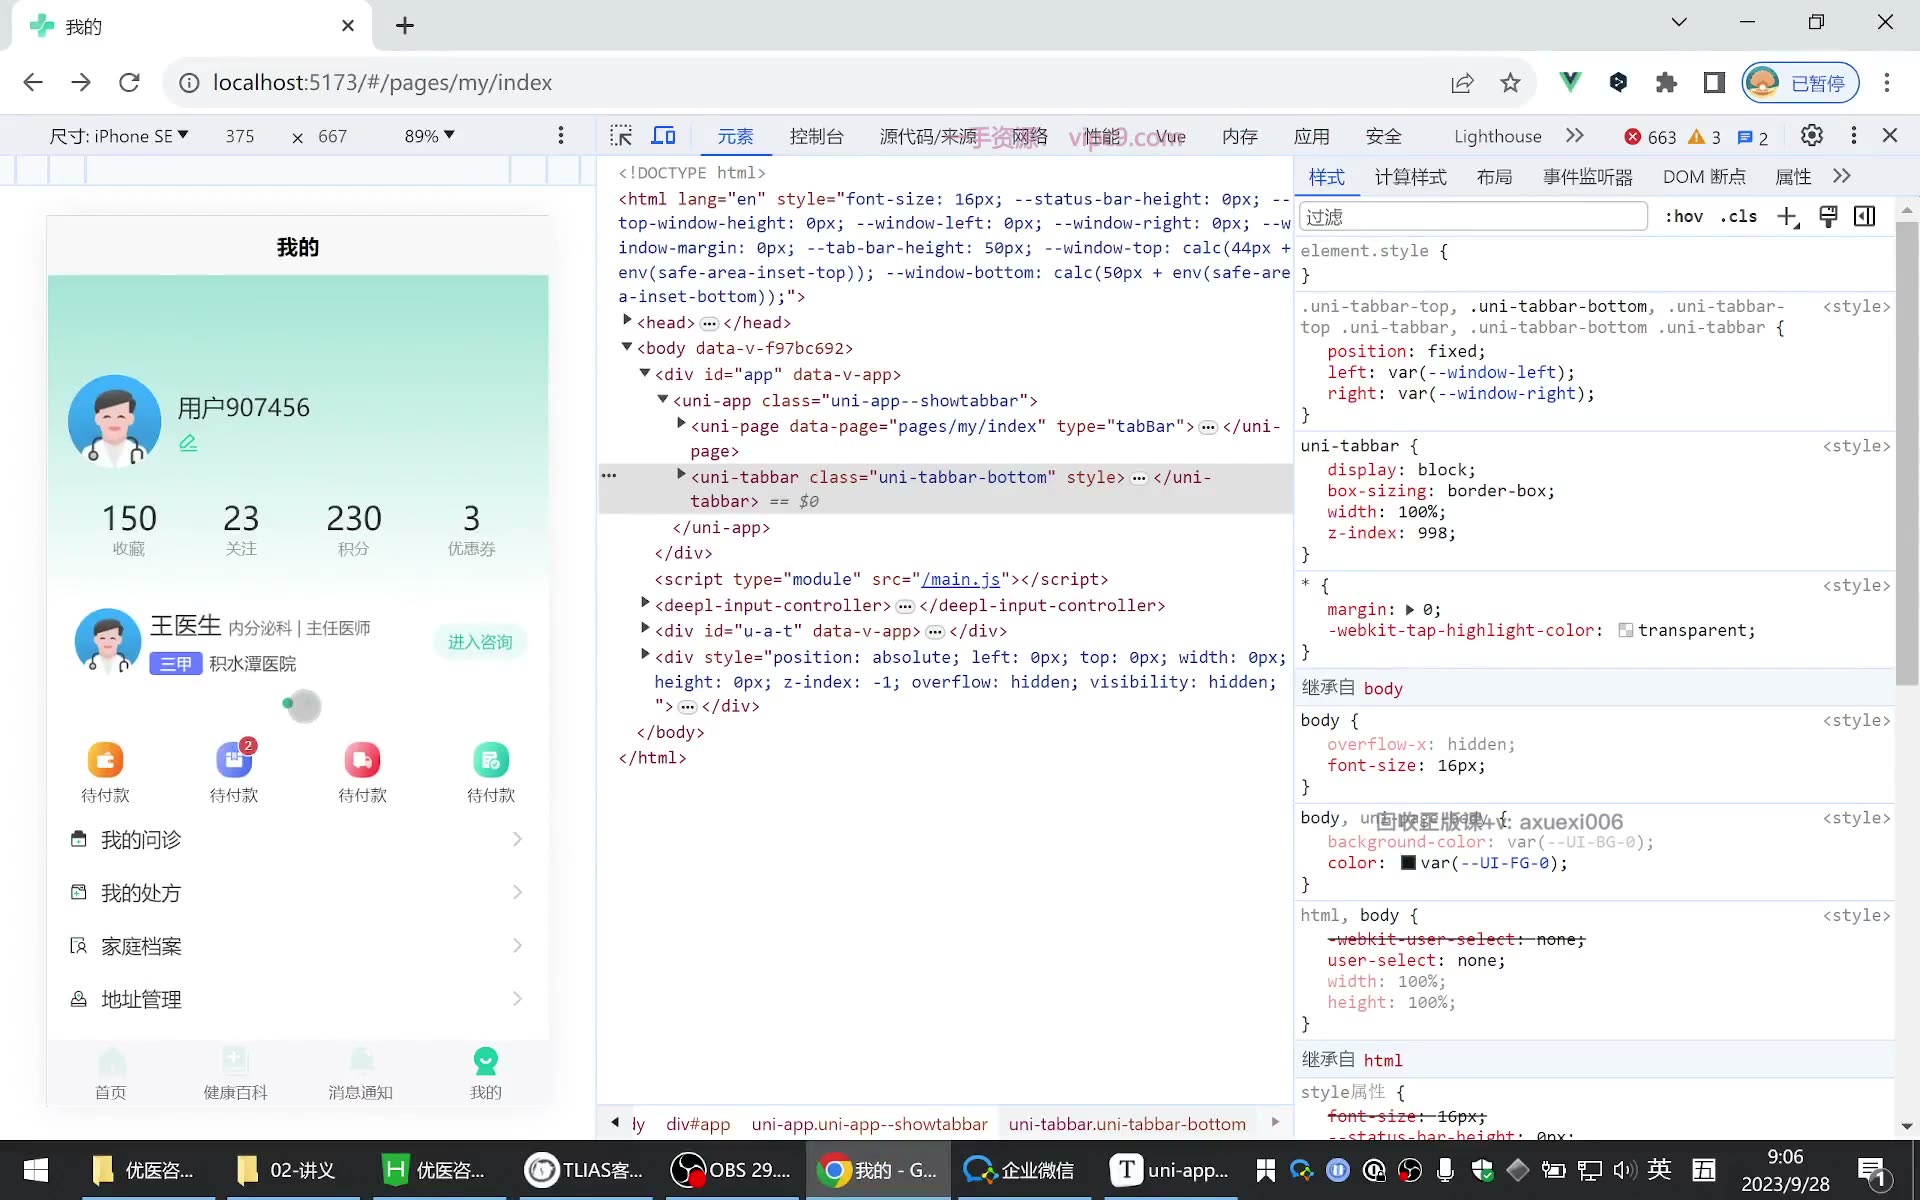The width and height of the screenshot is (1920, 1200).
Task: Click the transparent color swatch
Action: click(x=1625, y=630)
